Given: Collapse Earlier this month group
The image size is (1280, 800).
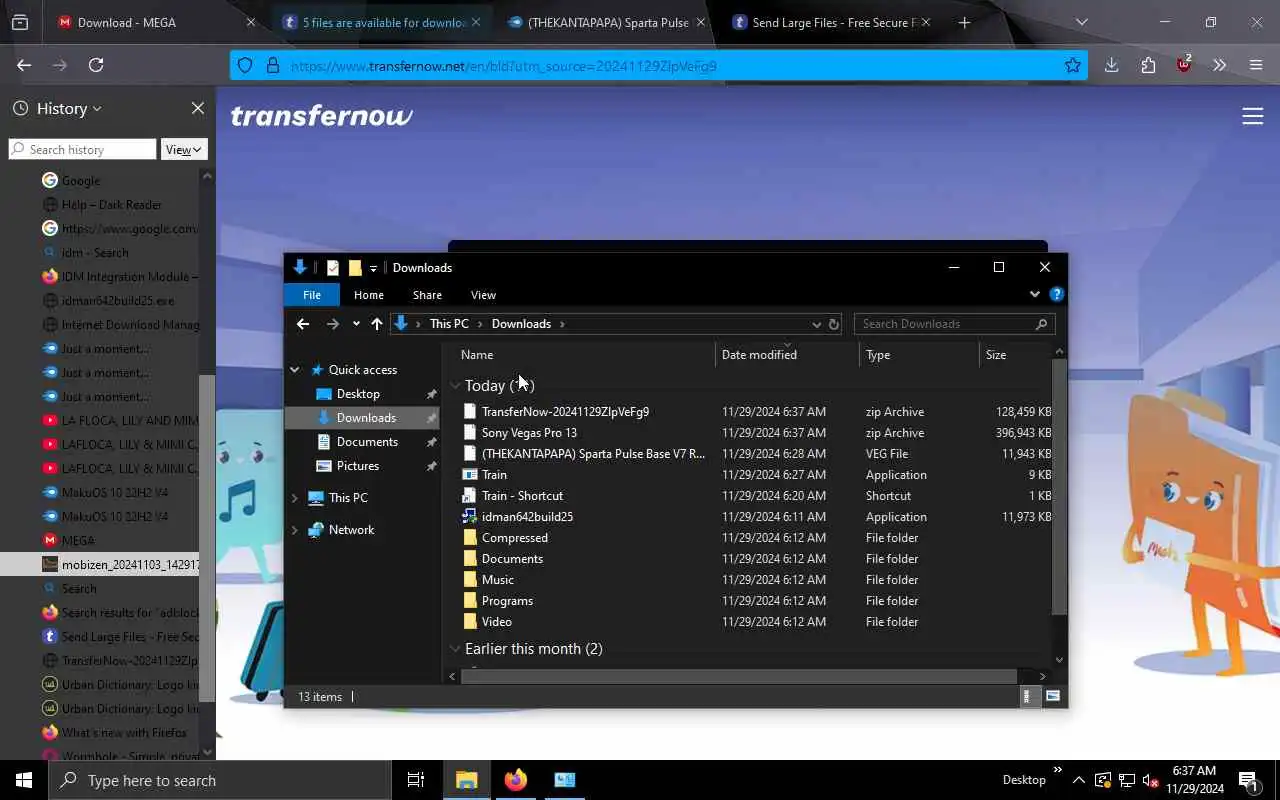Looking at the screenshot, I should (456, 649).
